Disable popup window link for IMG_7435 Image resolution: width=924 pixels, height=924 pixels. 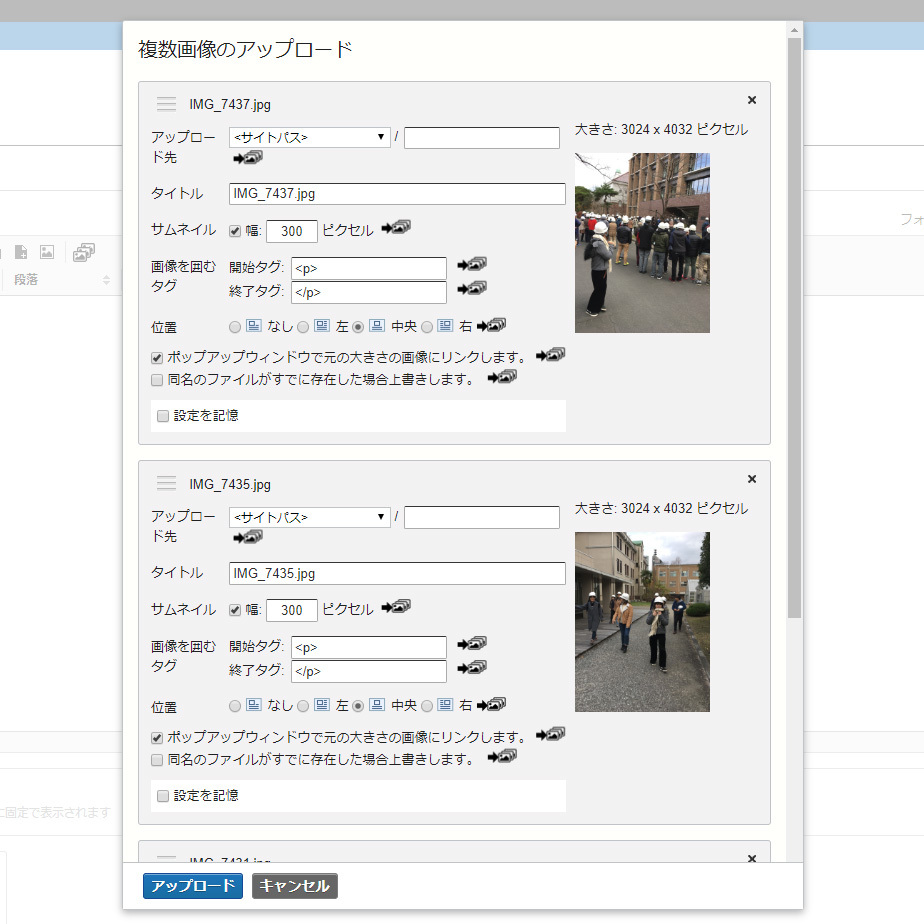coord(157,737)
